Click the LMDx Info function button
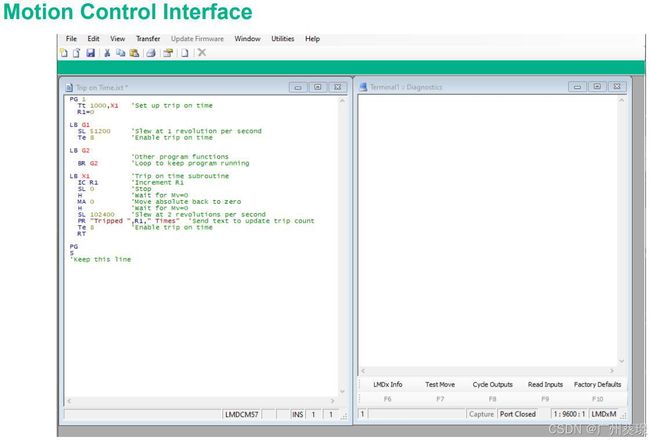The width and height of the screenshot is (650, 441). point(388,385)
